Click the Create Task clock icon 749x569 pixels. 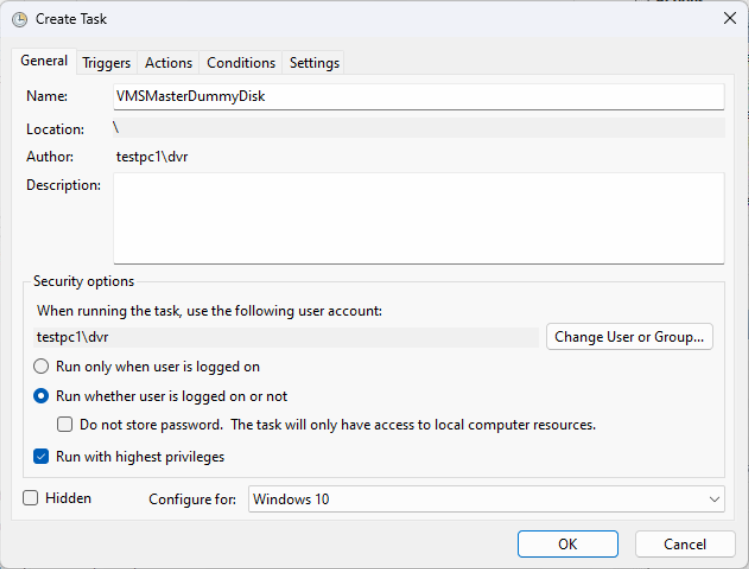(19, 19)
